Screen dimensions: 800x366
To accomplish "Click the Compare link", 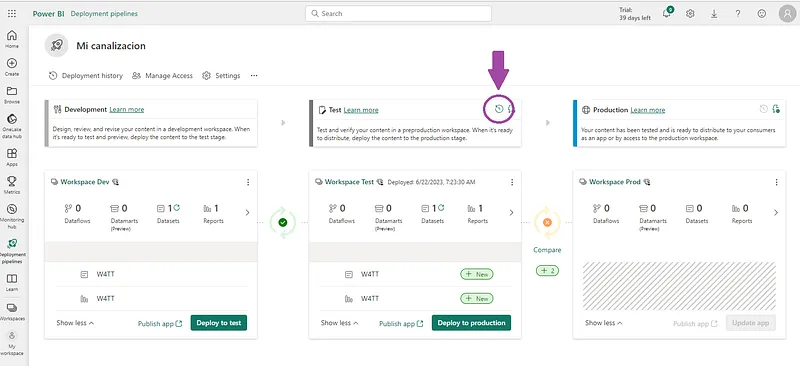I will point(547,250).
